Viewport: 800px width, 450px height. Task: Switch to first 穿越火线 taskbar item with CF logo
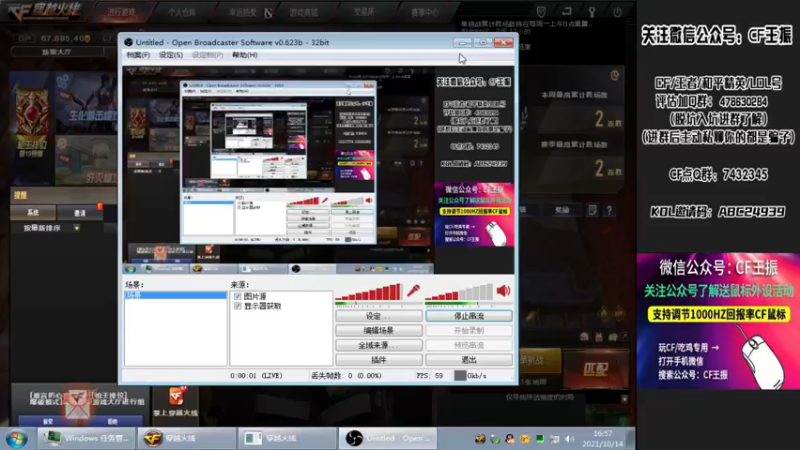(x=186, y=438)
